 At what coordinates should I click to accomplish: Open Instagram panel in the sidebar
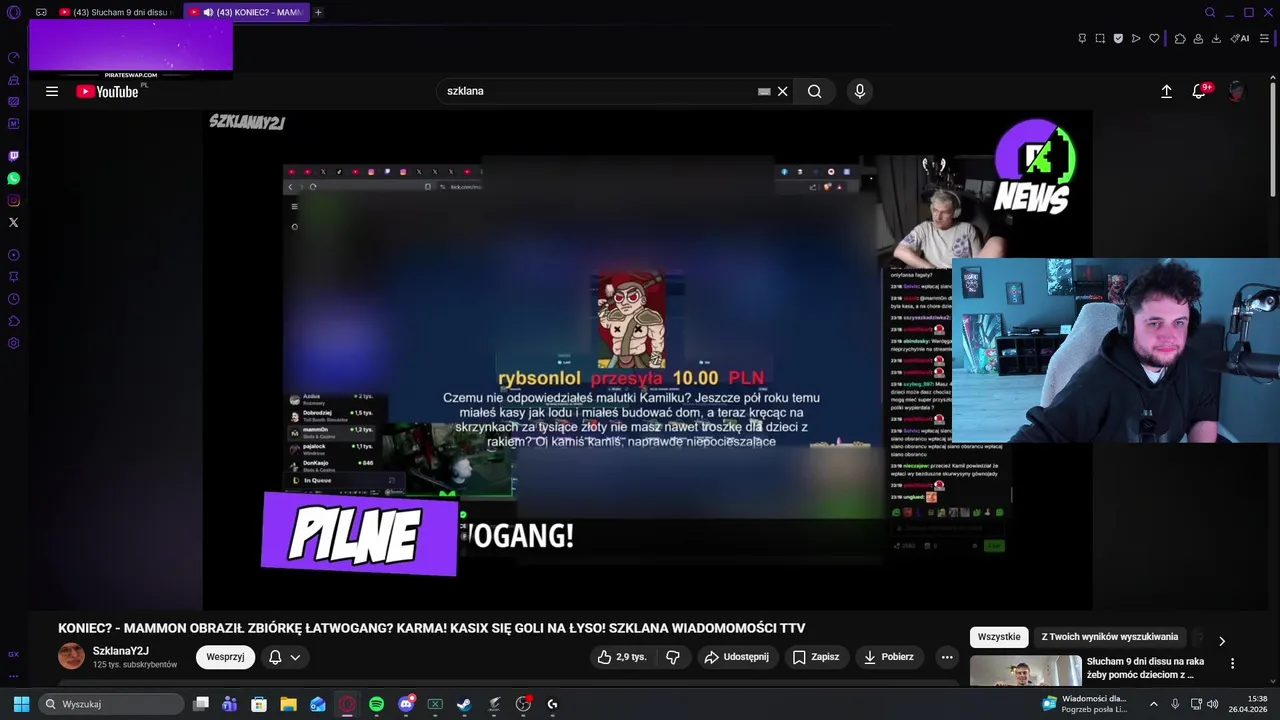(x=13, y=200)
